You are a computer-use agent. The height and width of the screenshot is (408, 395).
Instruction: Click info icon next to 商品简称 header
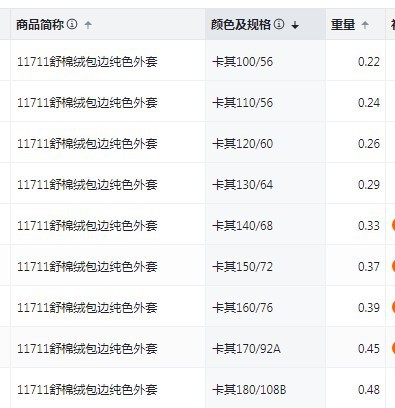click(72, 24)
